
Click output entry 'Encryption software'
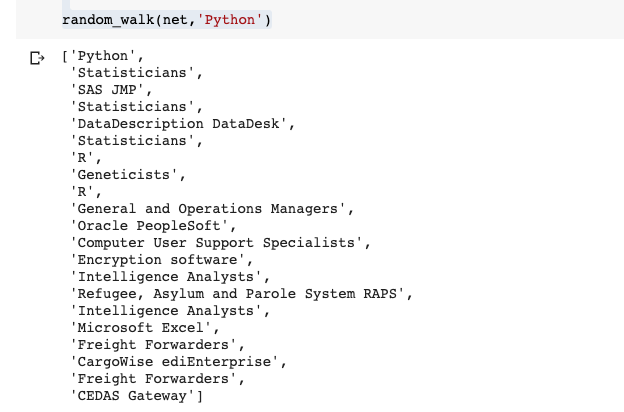[x=157, y=260]
